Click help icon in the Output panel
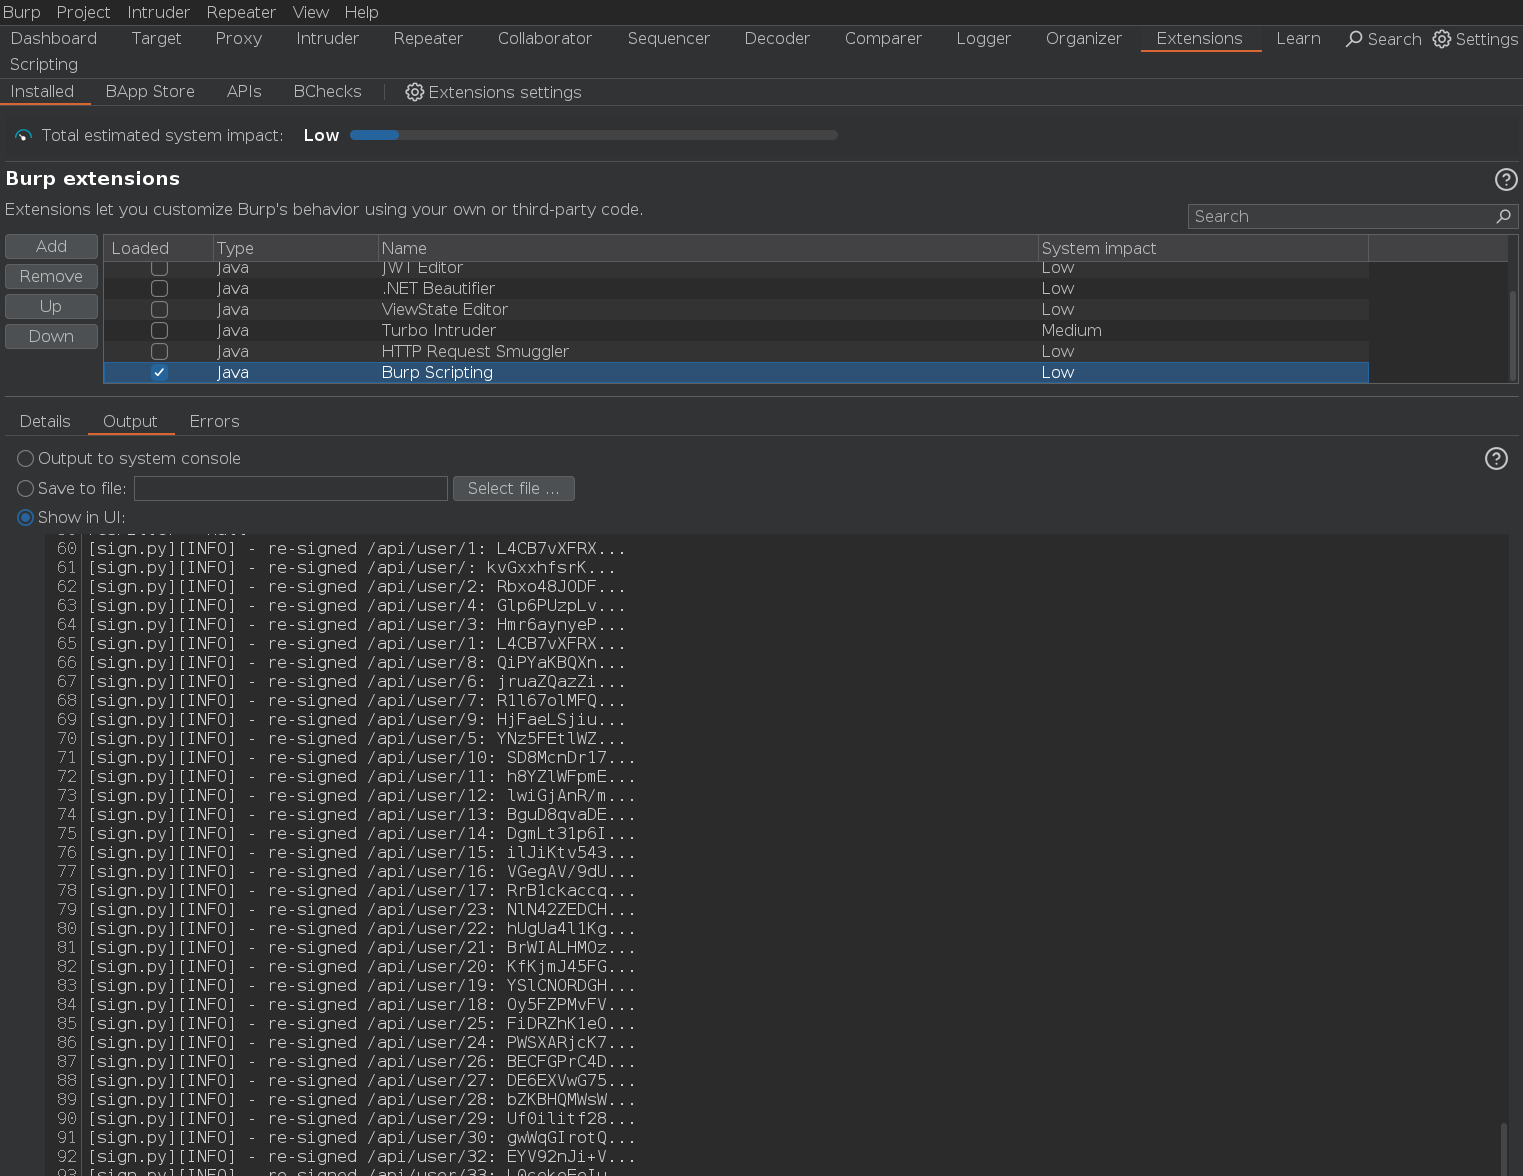This screenshot has height=1176, width=1523. (1496, 458)
